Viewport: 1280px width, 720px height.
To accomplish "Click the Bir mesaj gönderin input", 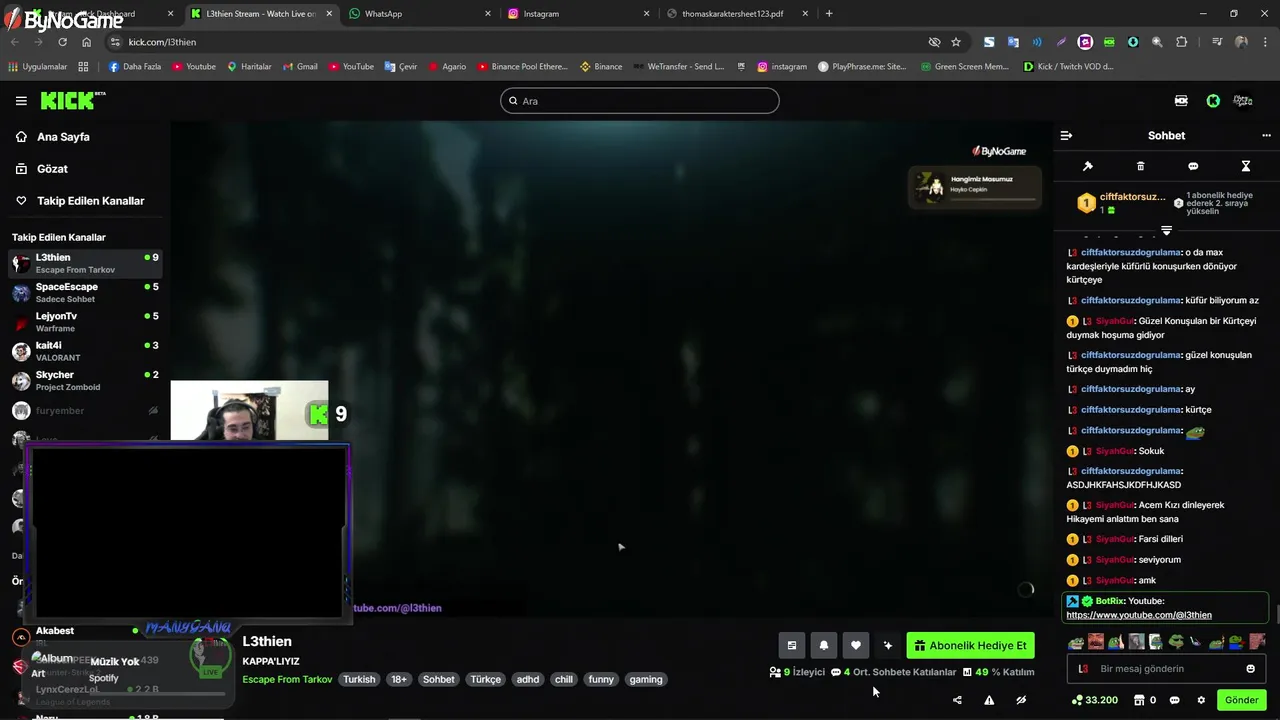I will tap(1166, 669).
